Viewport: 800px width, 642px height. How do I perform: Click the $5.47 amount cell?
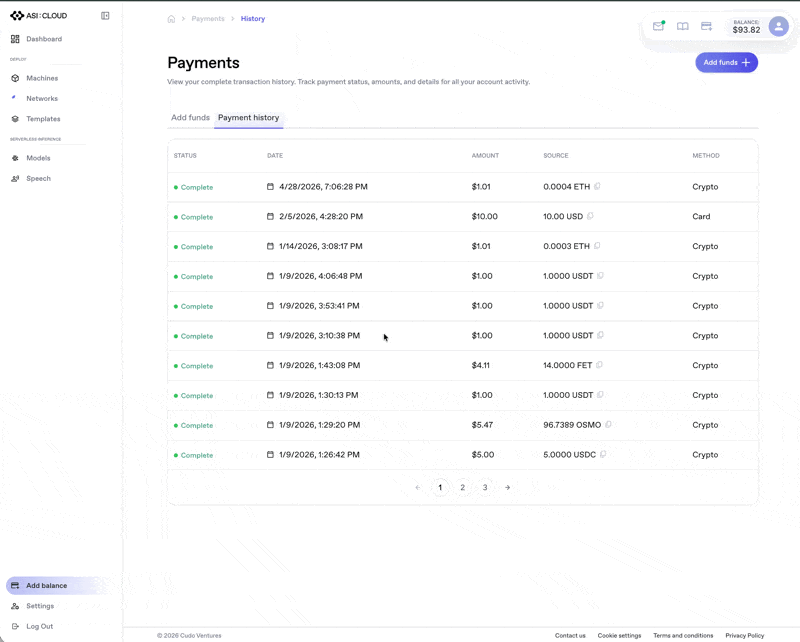tap(482, 425)
